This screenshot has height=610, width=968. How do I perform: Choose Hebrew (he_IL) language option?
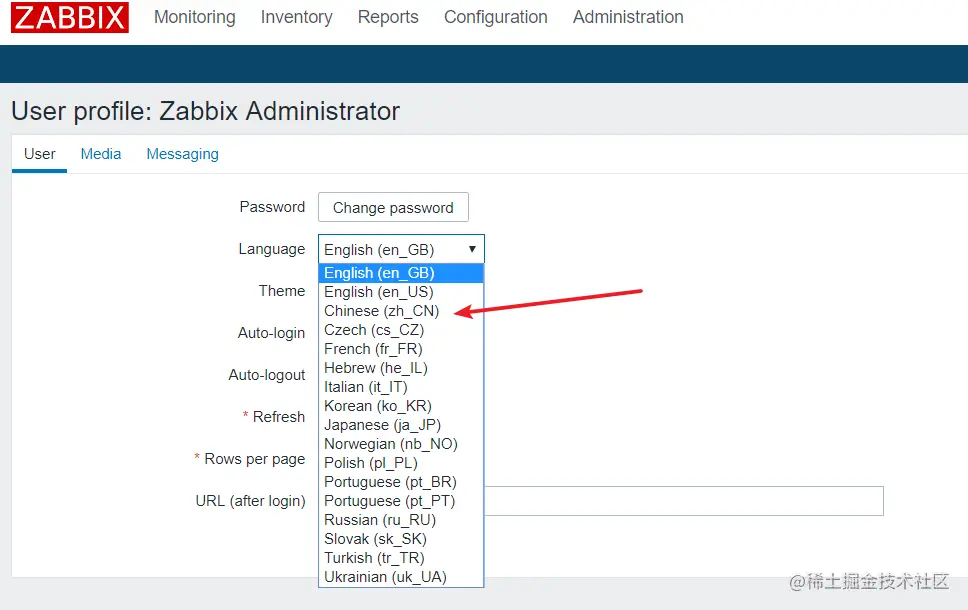pos(401,368)
